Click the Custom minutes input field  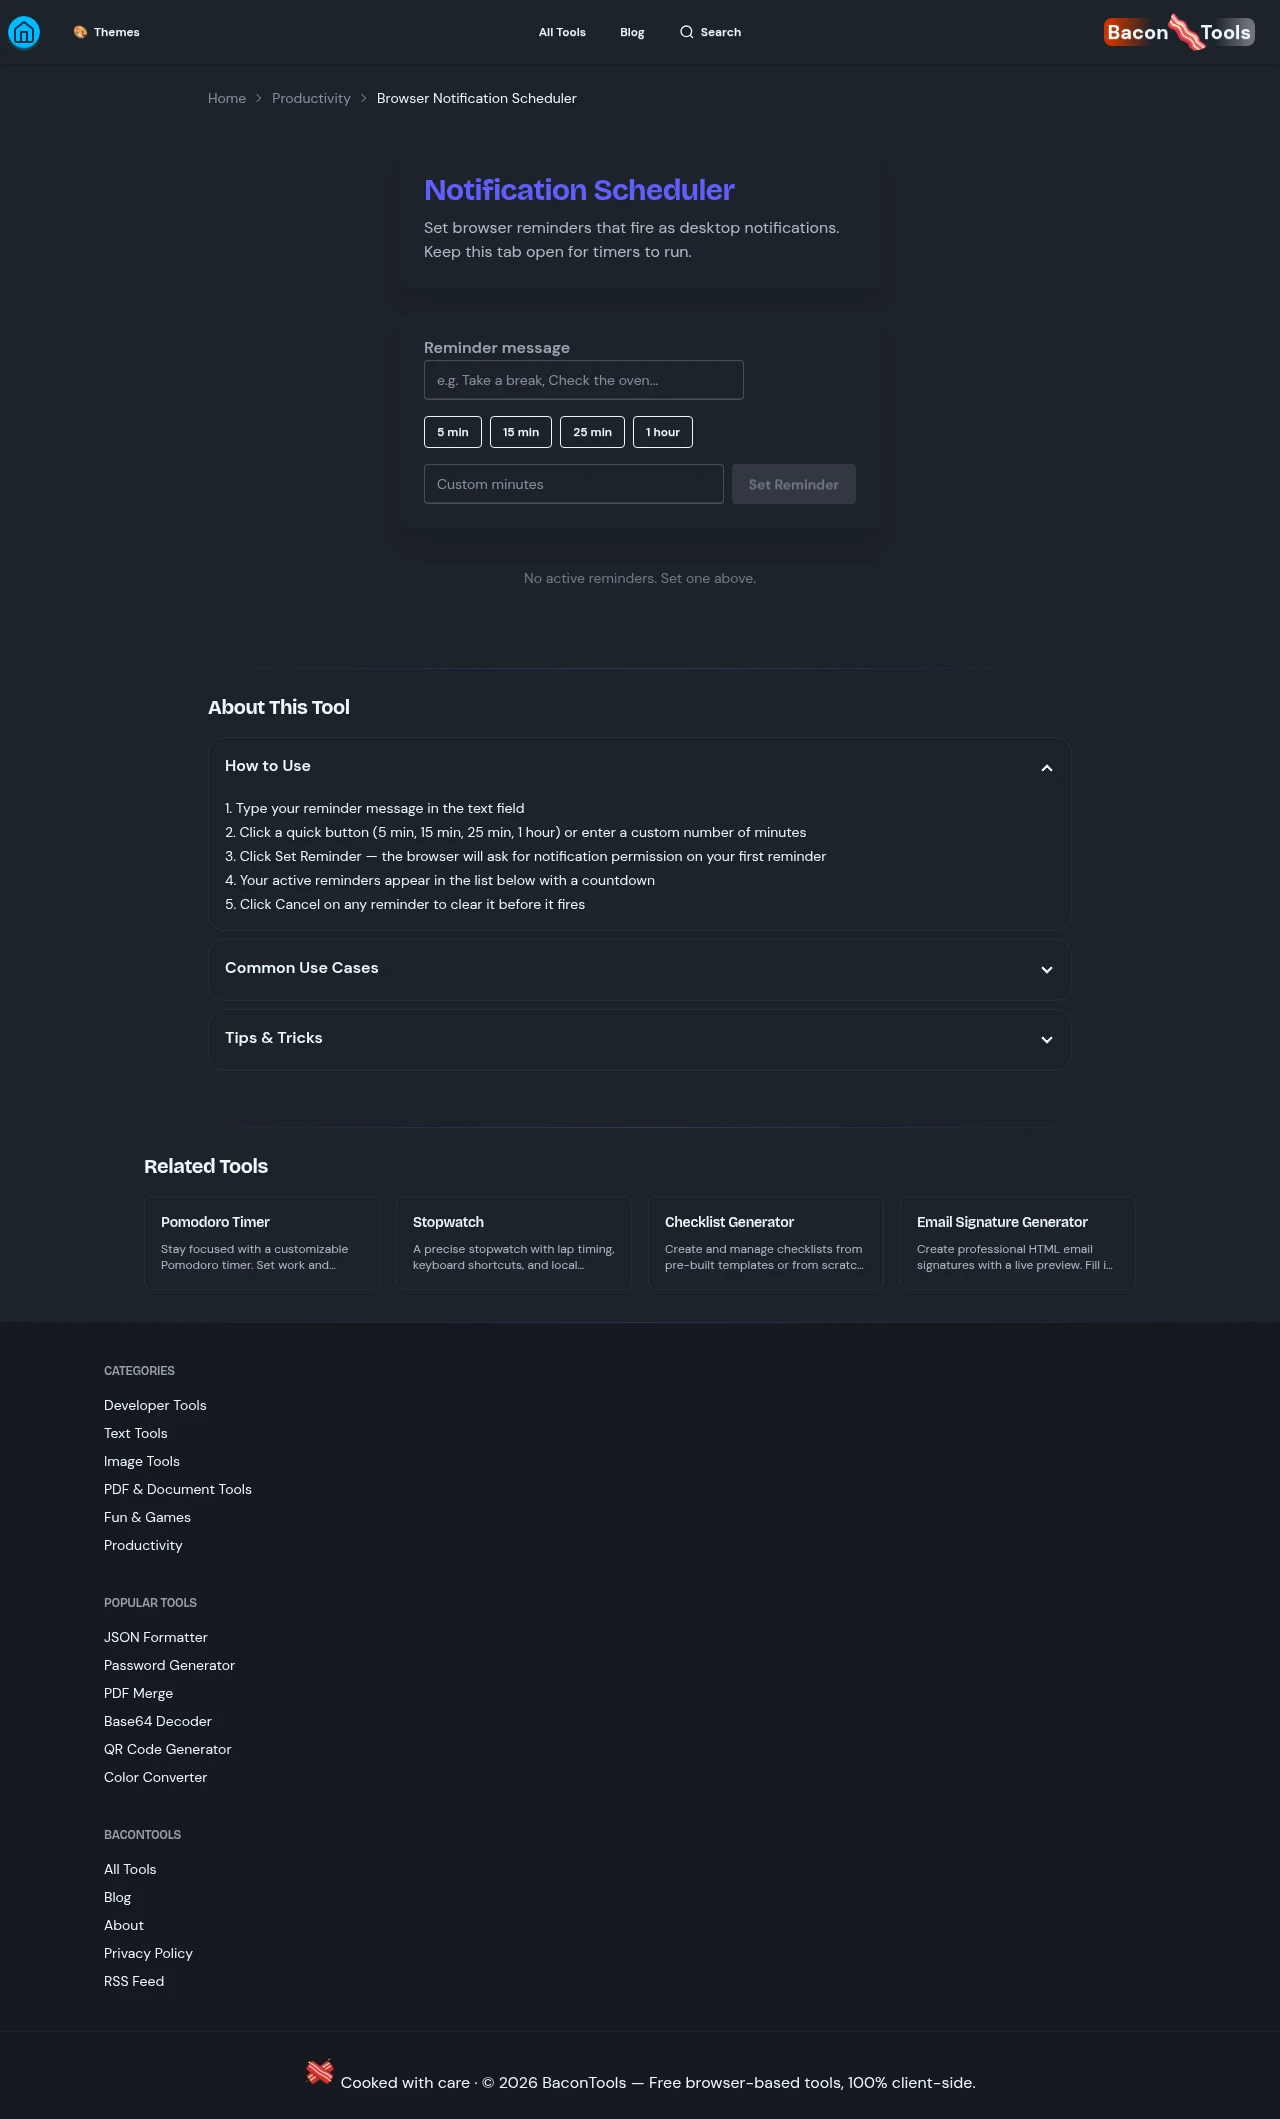pos(573,484)
